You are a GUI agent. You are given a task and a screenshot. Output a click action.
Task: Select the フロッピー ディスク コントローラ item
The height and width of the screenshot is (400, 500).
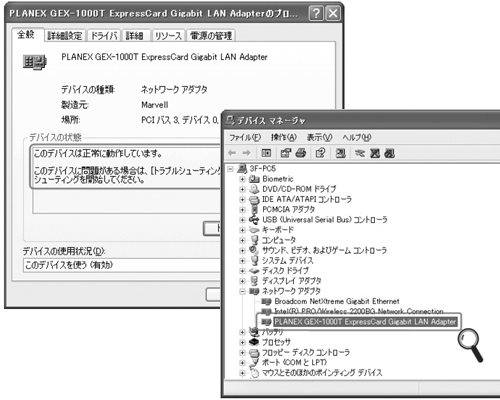[x=306, y=352]
